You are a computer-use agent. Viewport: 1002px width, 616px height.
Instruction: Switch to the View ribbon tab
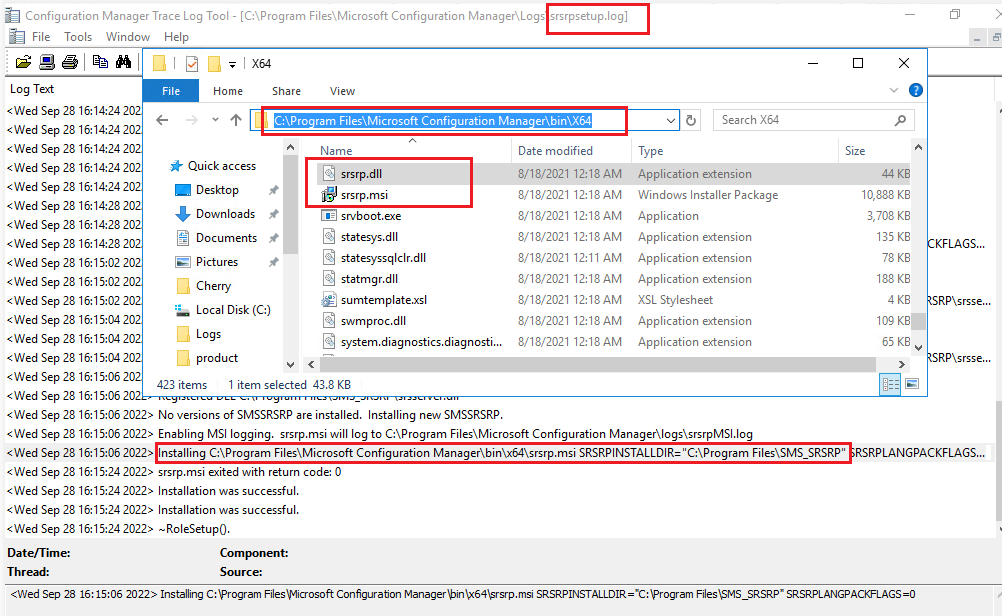[343, 91]
